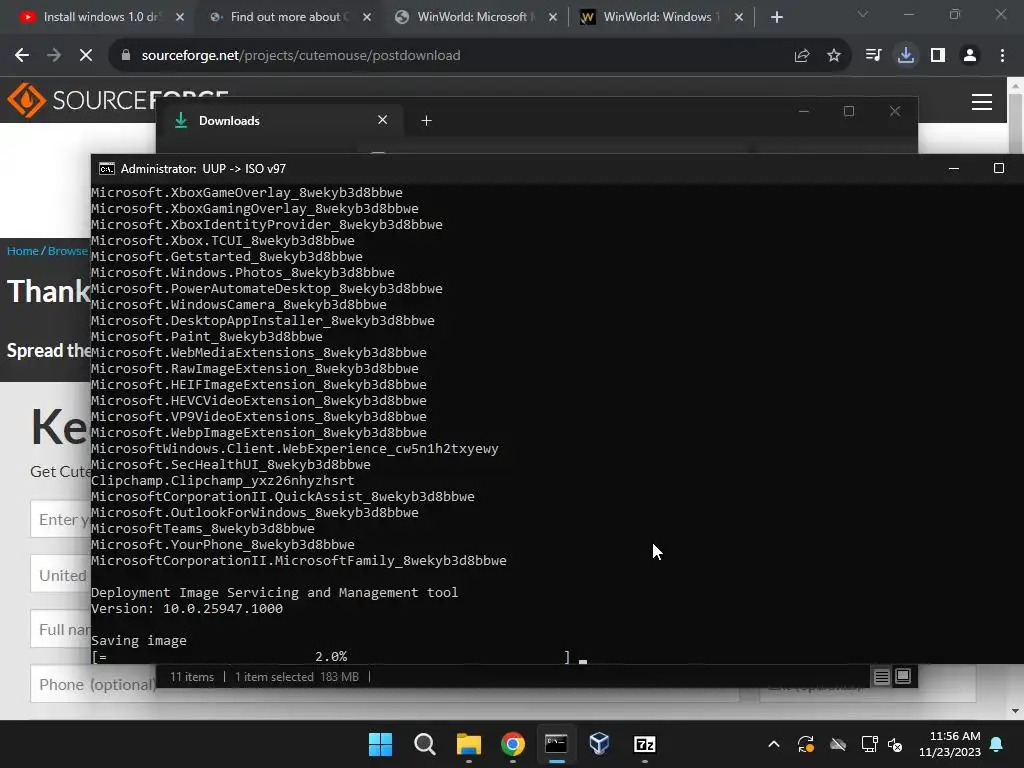Click the Chrome address bar URL
The image size is (1024, 768).
pos(301,56)
